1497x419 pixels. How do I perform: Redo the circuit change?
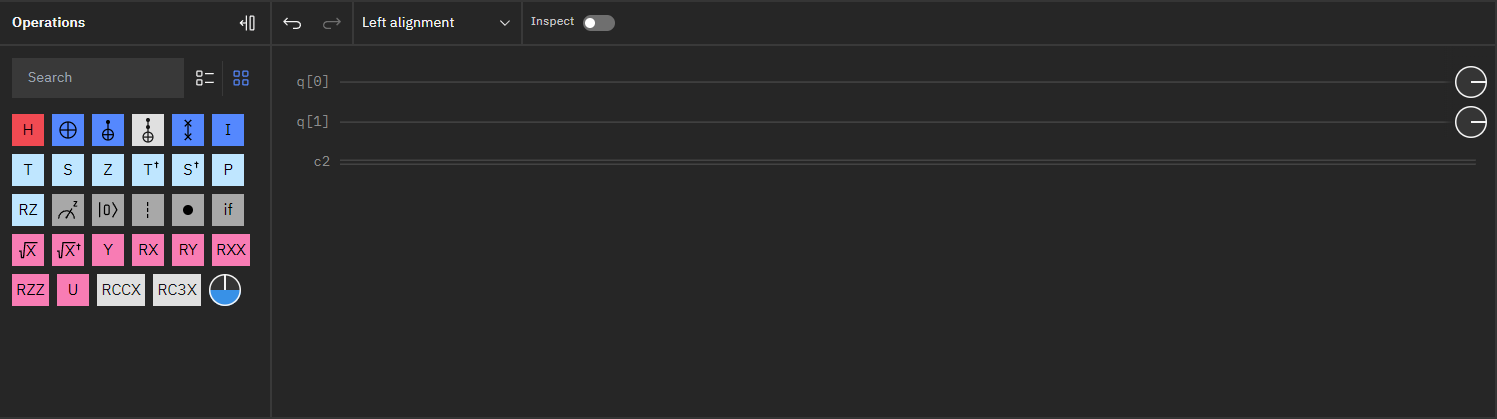point(331,23)
